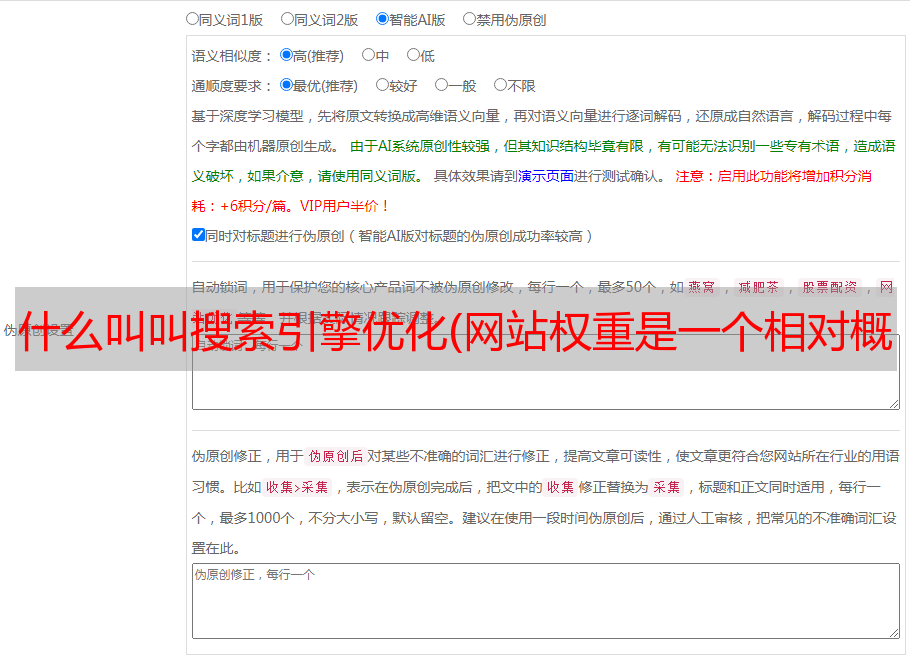Click the 伪原创后 highlighted tag
The image size is (911, 658).
(336, 456)
